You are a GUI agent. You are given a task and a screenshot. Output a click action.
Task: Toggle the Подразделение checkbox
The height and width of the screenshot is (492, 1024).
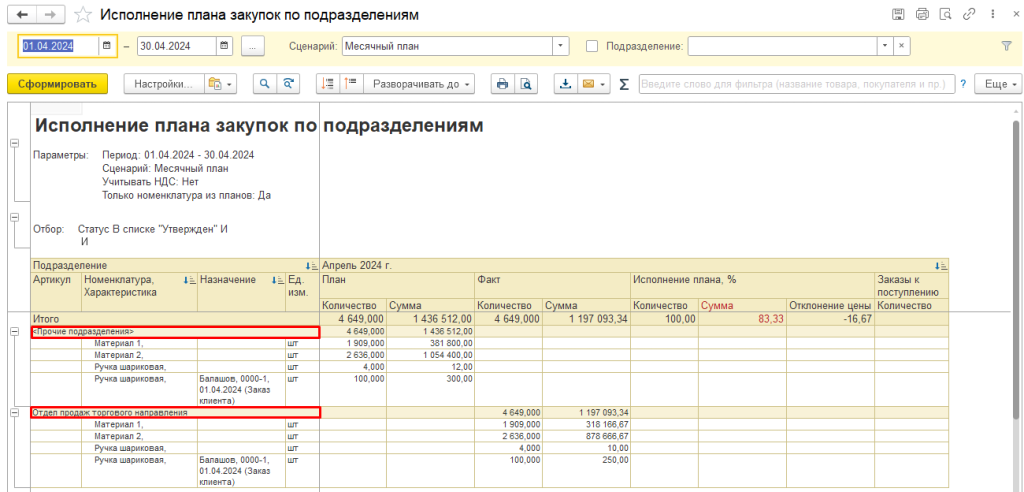(x=592, y=46)
